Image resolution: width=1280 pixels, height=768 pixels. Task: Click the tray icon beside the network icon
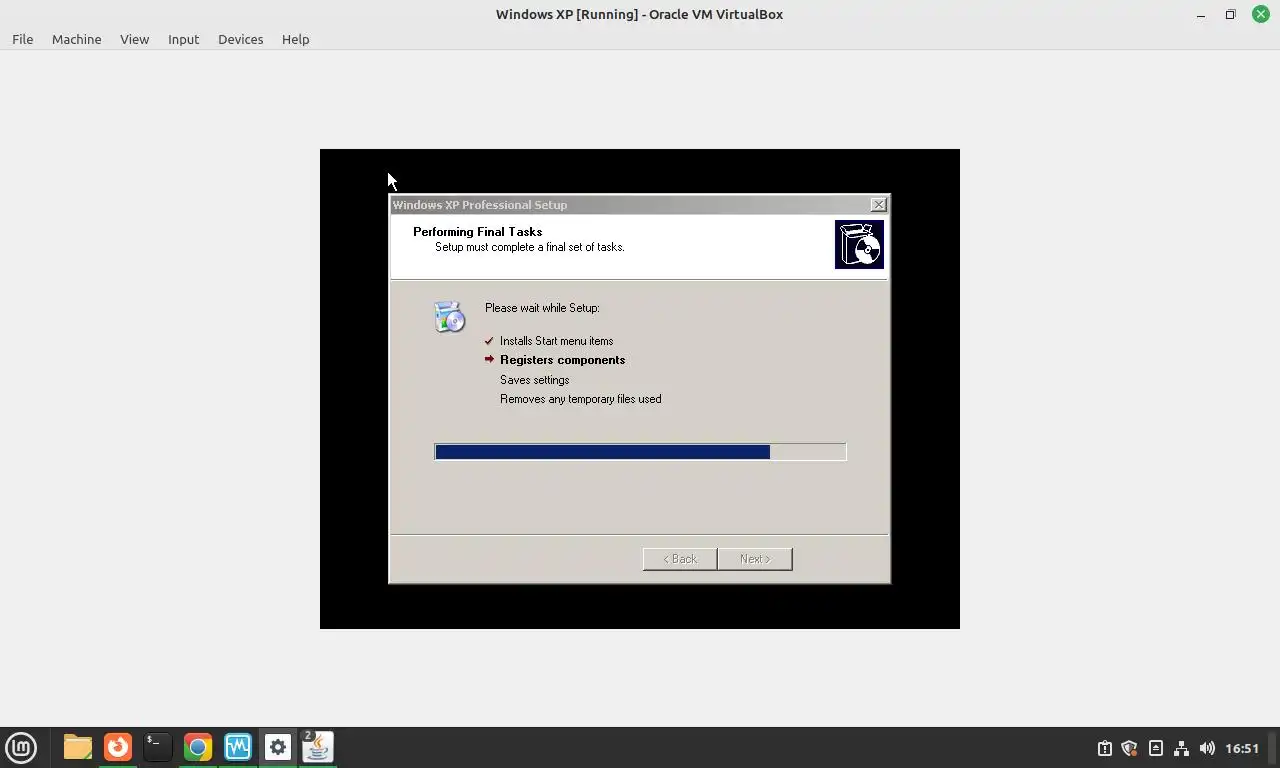(x=1155, y=748)
